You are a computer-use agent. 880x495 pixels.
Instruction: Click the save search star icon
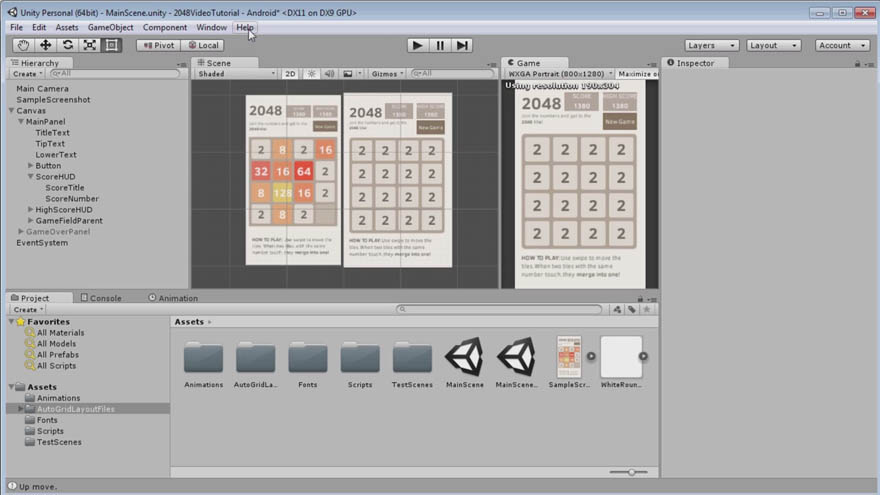647,309
